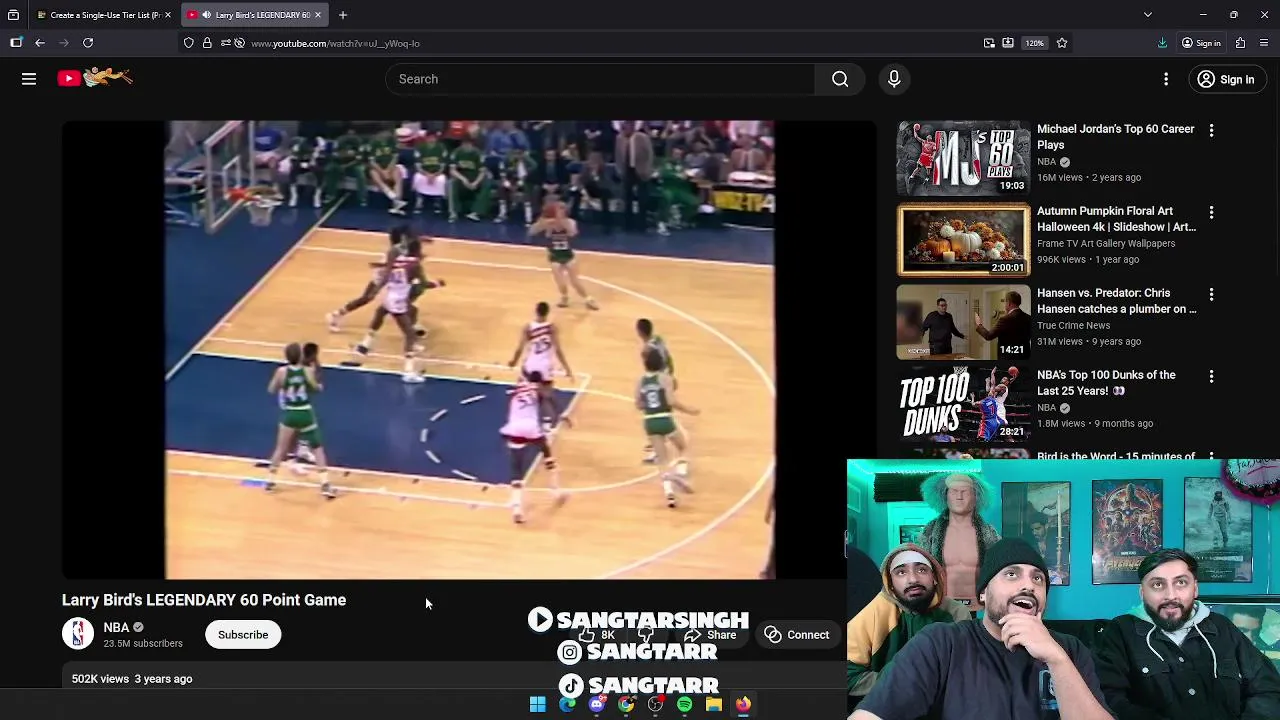Open File Explorer from taskbar

tap(714, 705)
